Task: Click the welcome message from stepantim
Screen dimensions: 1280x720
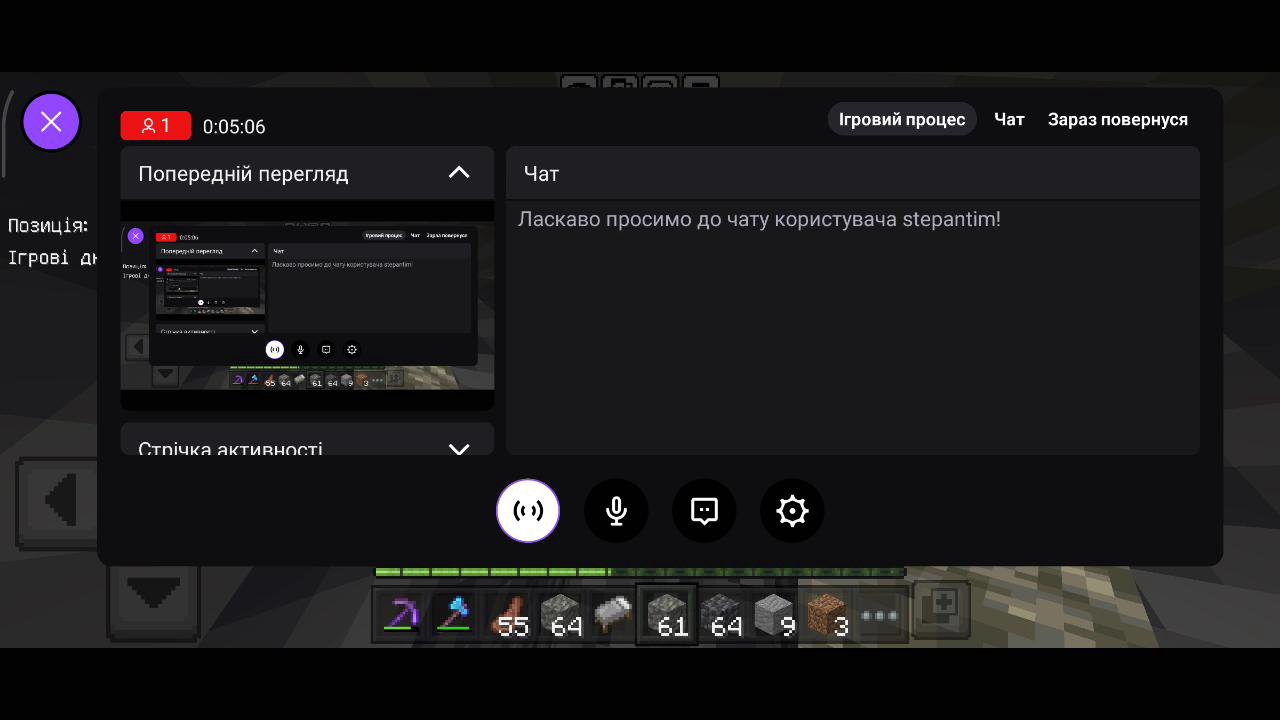Action: pos(759,219)
